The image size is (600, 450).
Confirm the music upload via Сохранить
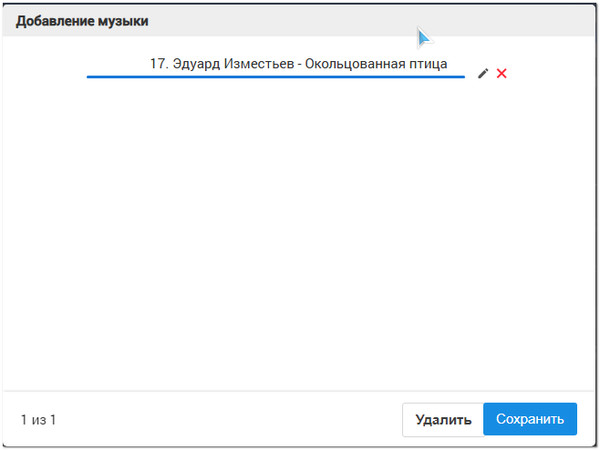[x=530, y=419]
